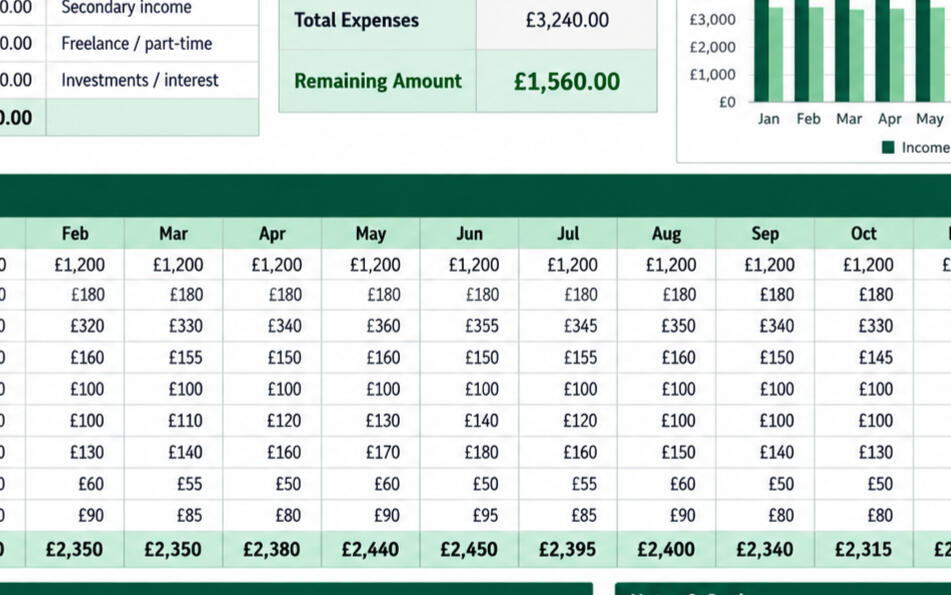Screen dimensions: 951x595
Task: Select the Remaining Amount £1,560.00 cell
Action: click(x=566, y=81)
